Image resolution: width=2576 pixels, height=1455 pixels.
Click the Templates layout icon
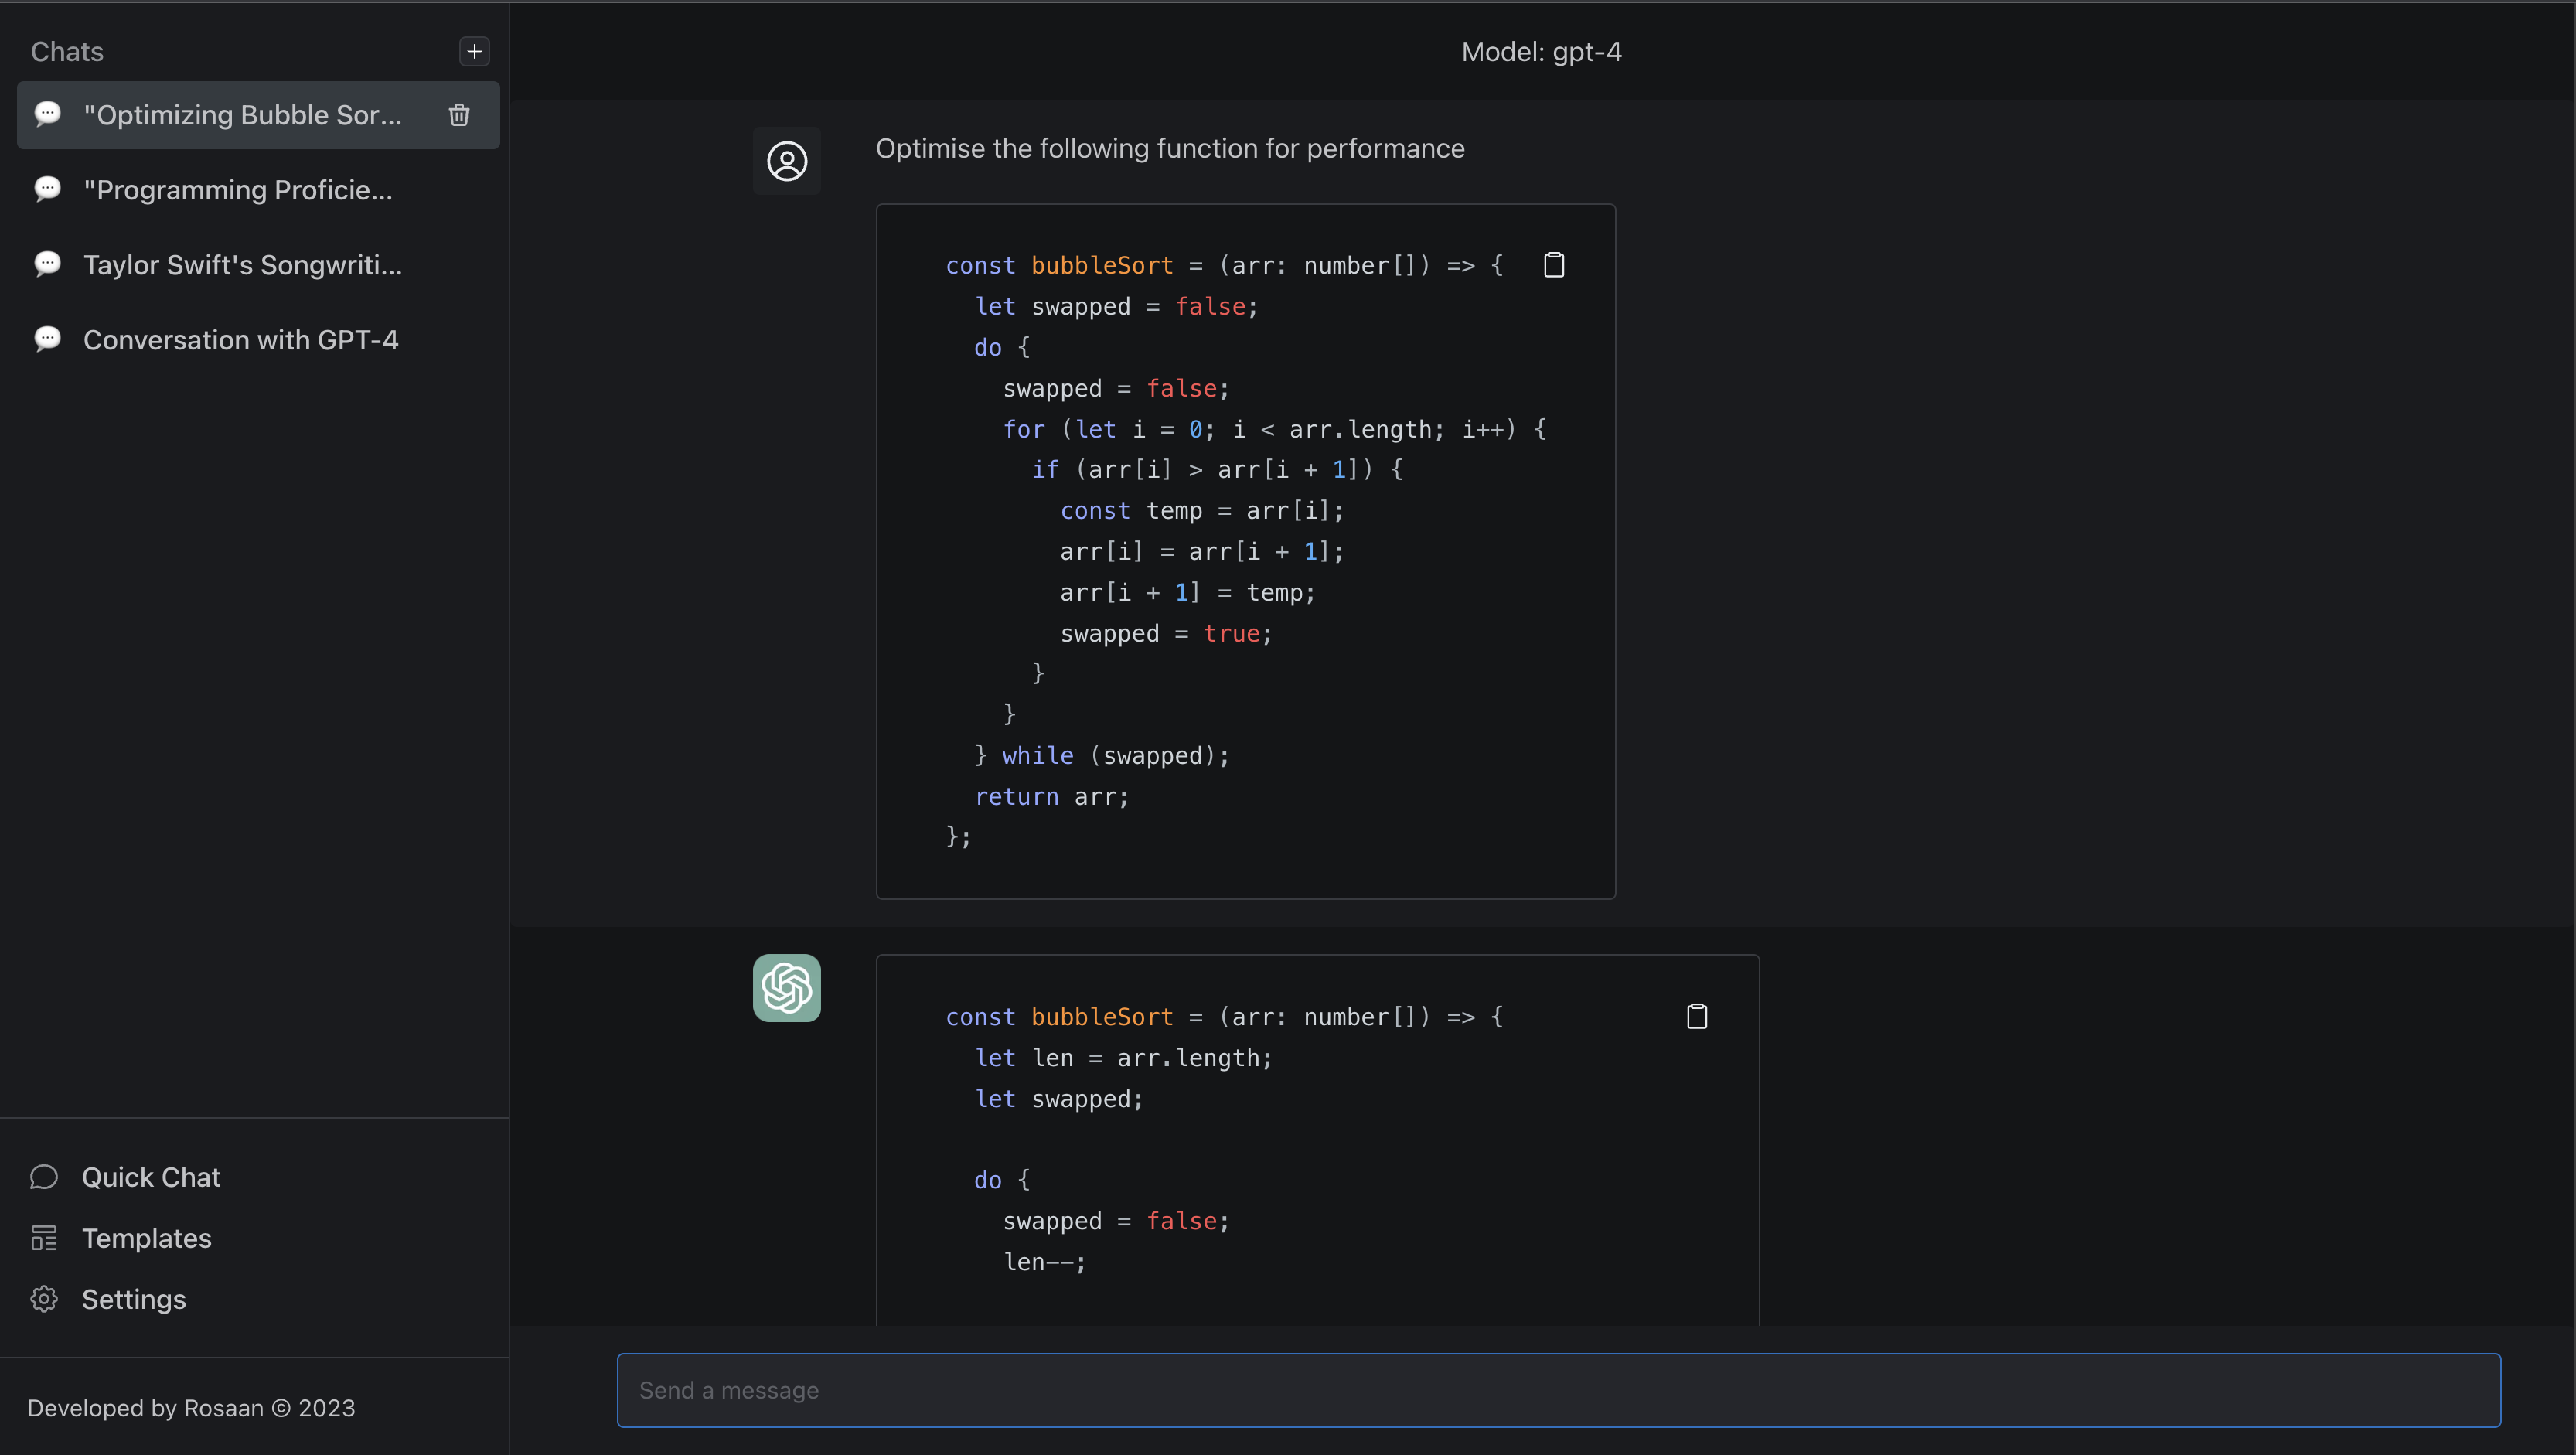[x=44, y=1238]
